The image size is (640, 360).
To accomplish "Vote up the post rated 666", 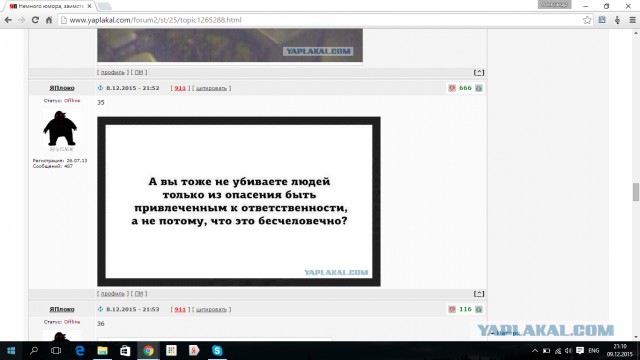I will pyautogui.click(x=478, y=88).
